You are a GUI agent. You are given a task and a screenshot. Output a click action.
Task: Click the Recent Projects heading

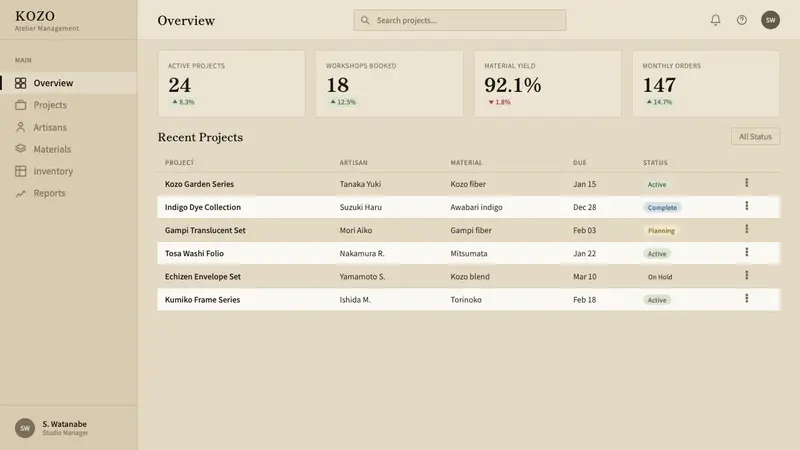click(x=200, y=137)
